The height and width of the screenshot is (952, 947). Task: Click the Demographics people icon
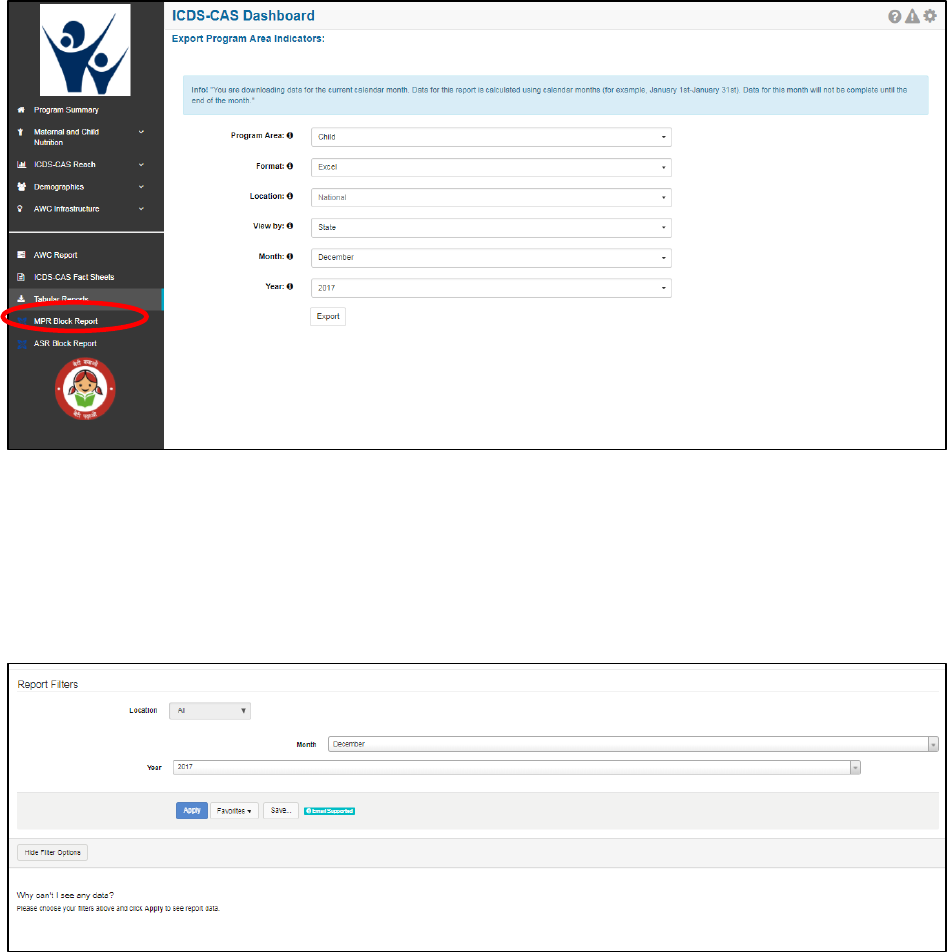click(22, 187)
